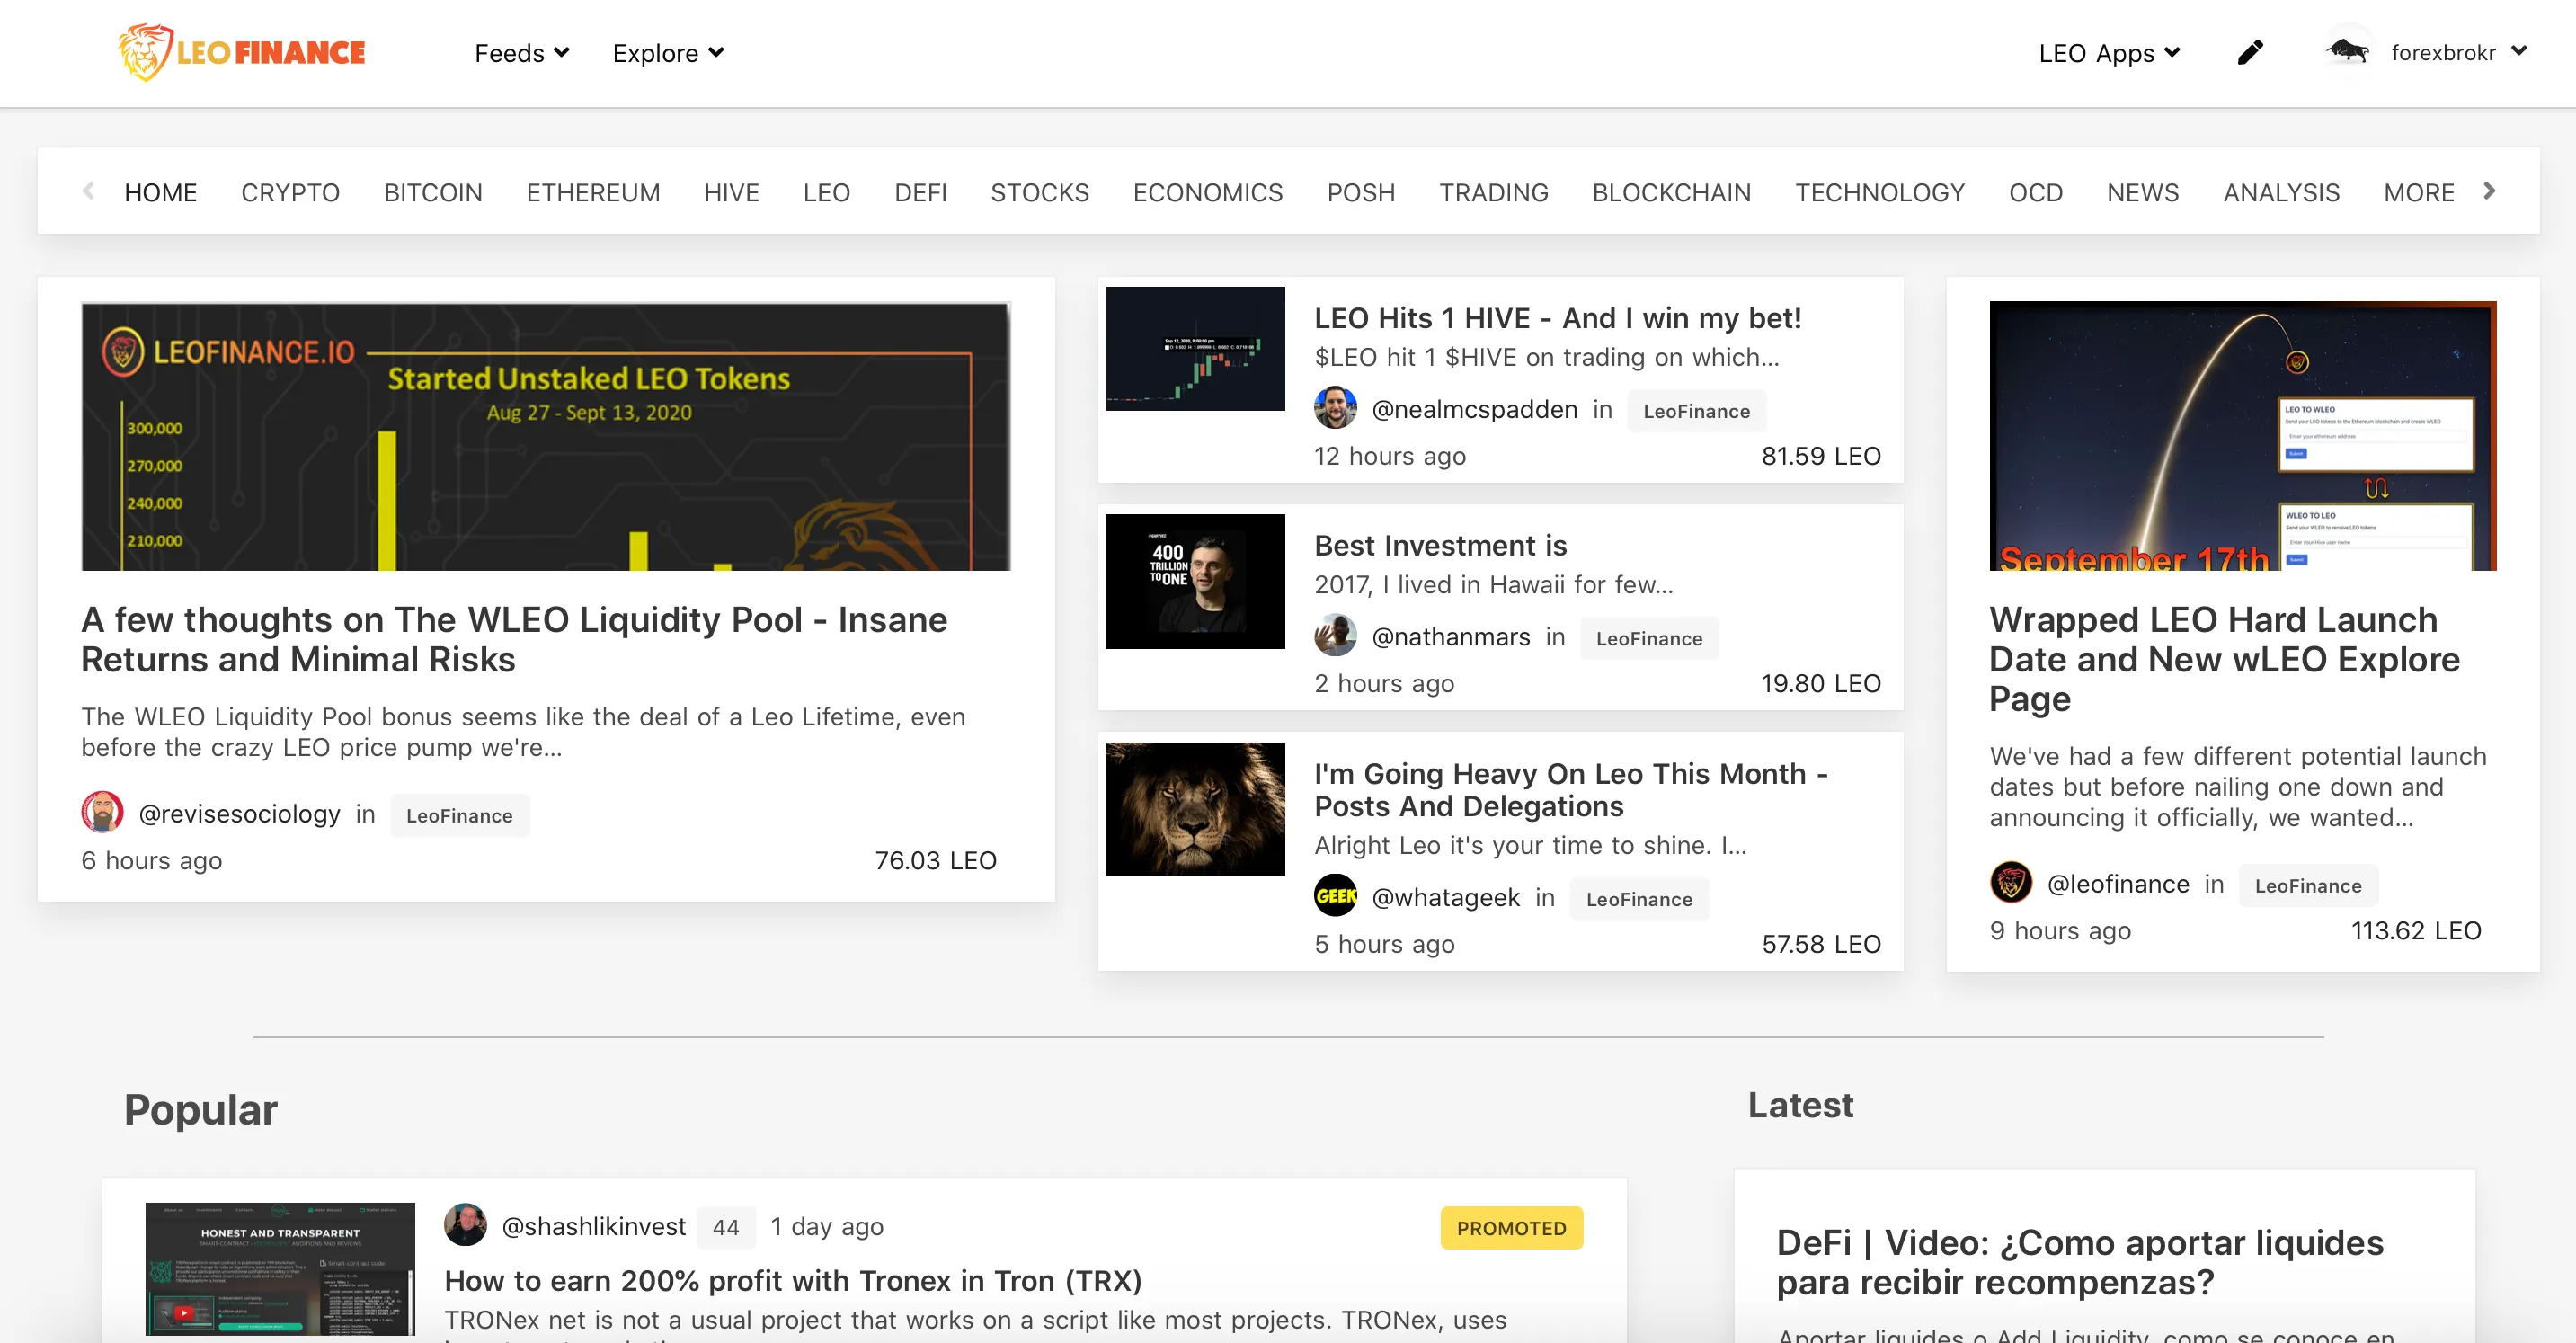Image resolution: width=2576 pixels, height=1343 pixels.
Task: Click the PROMOTED badge
Action: coord(1511,1227)
